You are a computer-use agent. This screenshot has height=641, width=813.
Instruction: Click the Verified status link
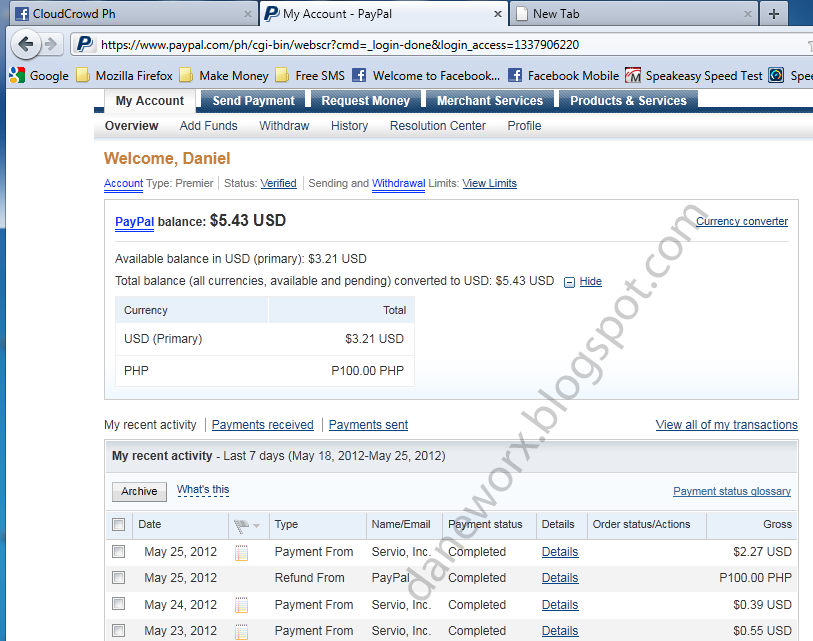coord(278,184)
